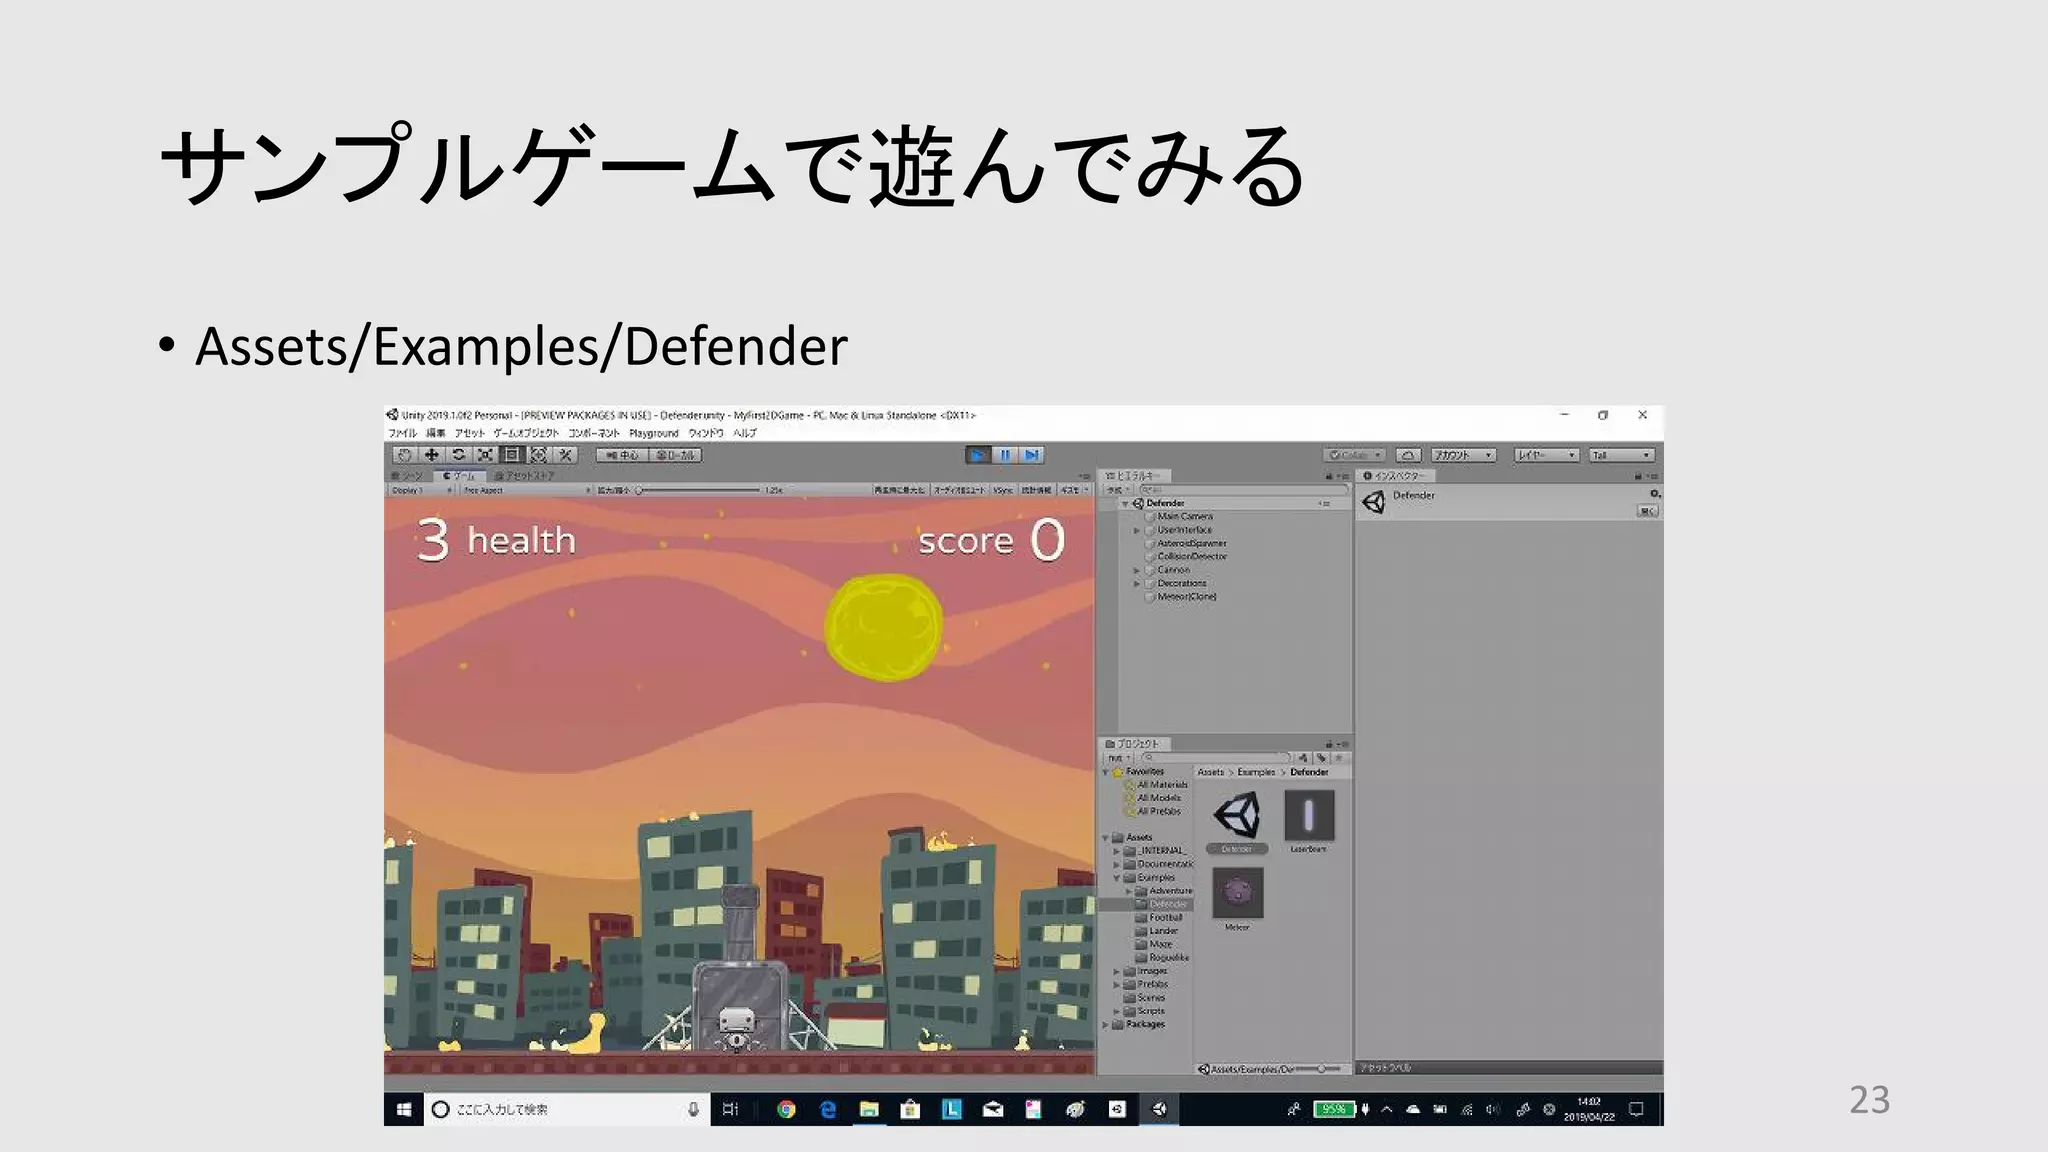The height and width of the screenshot is (1152, 2048).
Task: Open the ファイル (File) menu
Action: click(x=402, y=433)
